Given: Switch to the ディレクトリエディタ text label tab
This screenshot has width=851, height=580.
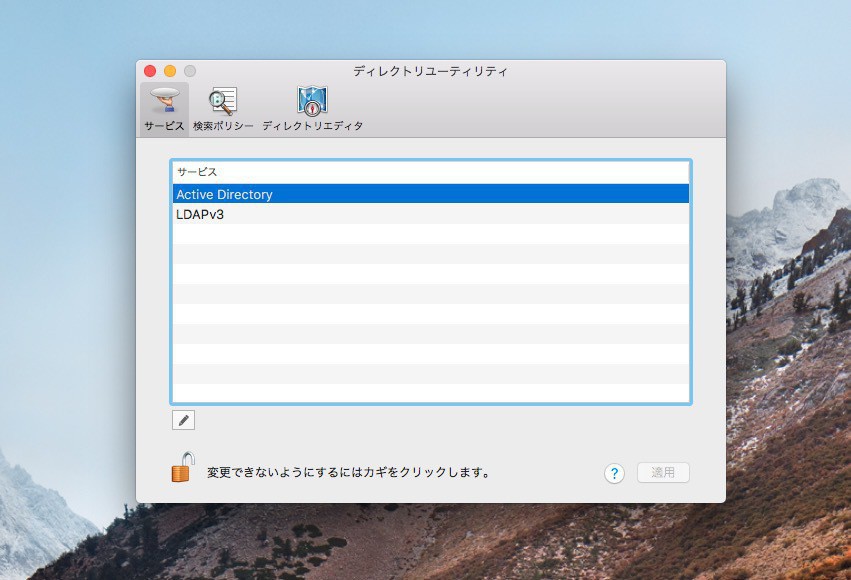Looking at the screenshot, I should [312, 127].
